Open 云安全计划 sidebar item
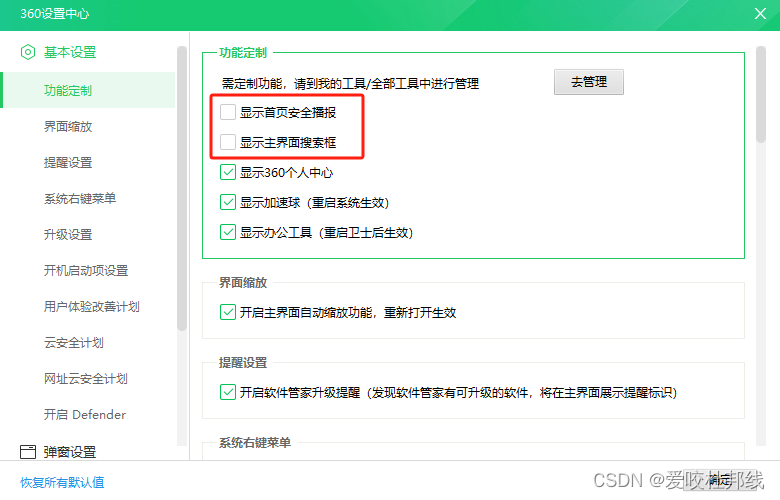780x500 pixels. pos(74,343)
